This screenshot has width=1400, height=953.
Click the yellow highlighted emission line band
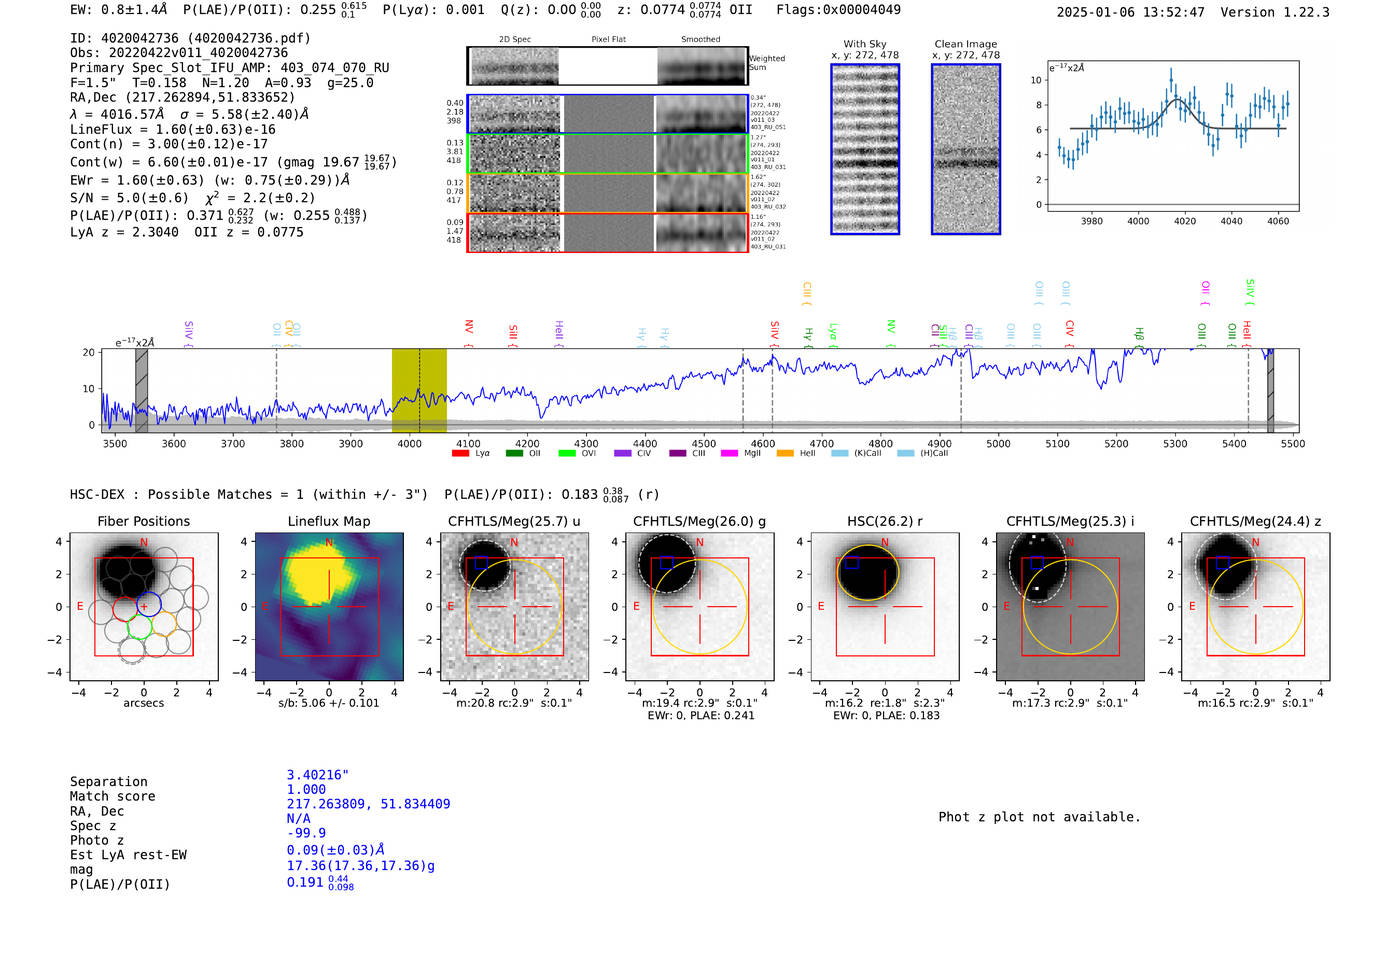point(419,391)
